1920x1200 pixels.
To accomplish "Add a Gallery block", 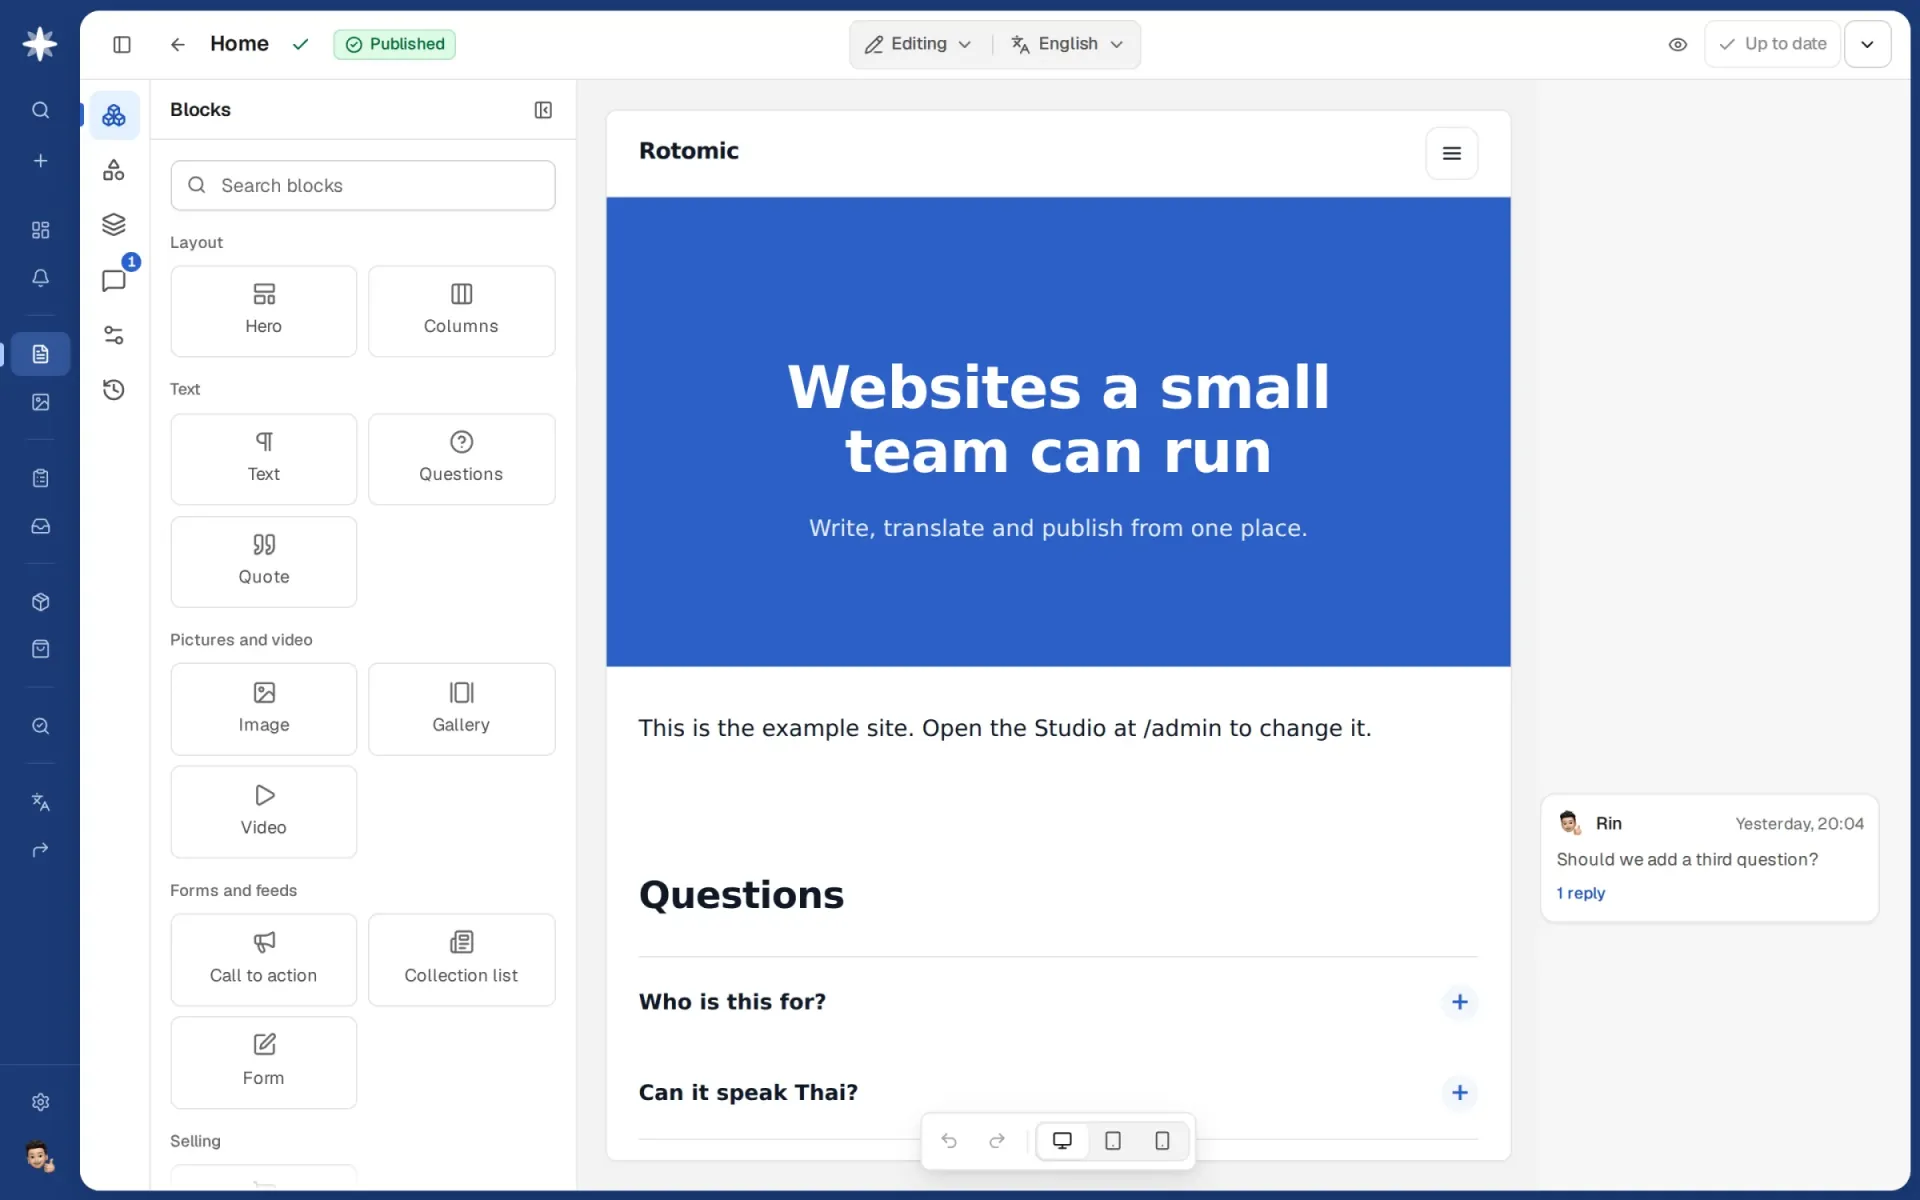I will (461, 709).
